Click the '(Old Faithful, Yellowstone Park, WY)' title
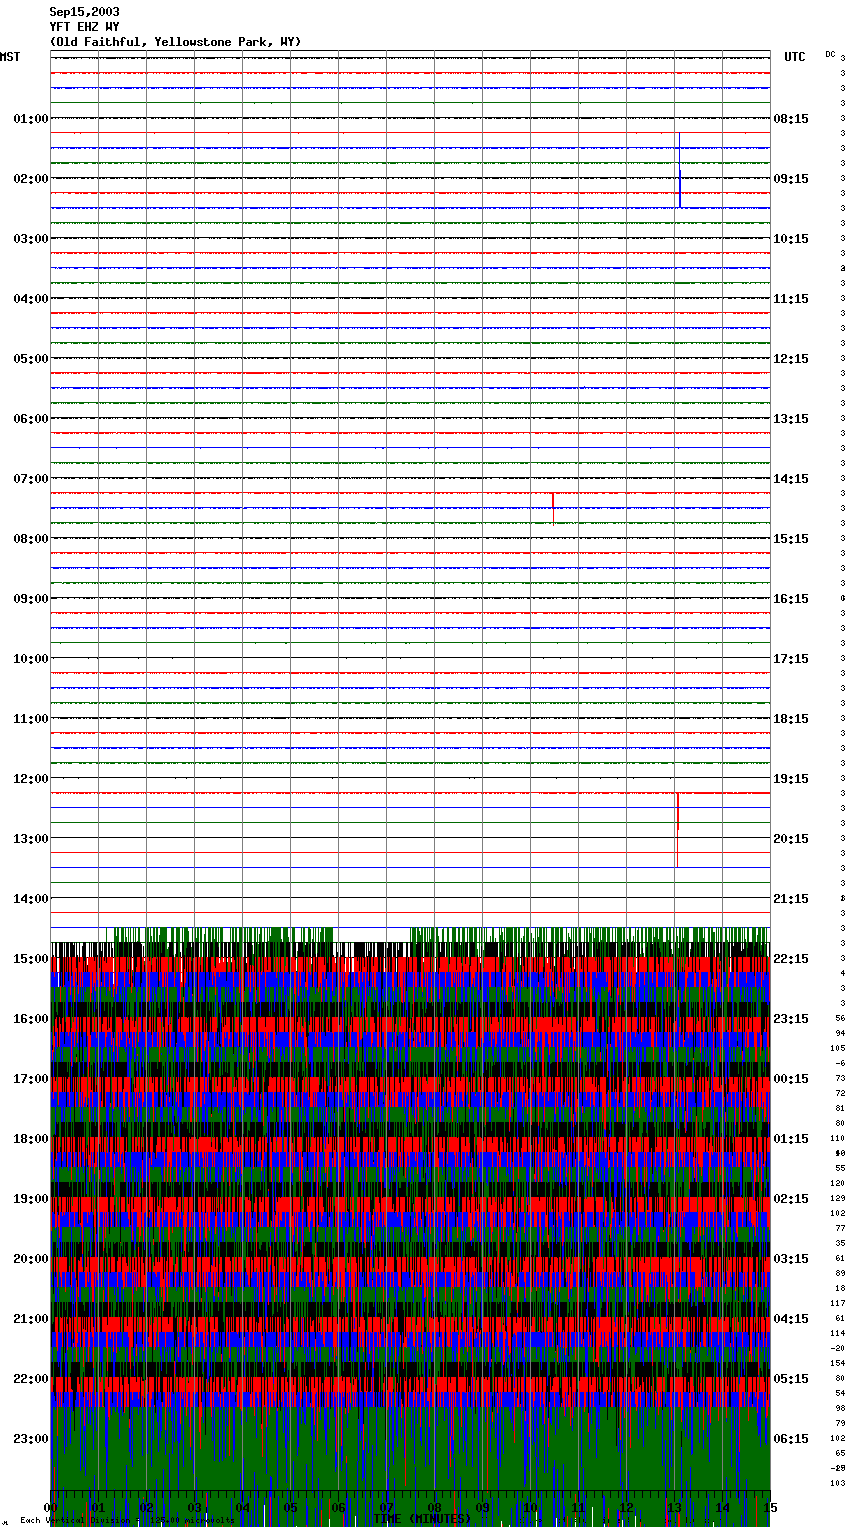The height and width of the screenshot is (1534, 850). [x=175, y=42]
